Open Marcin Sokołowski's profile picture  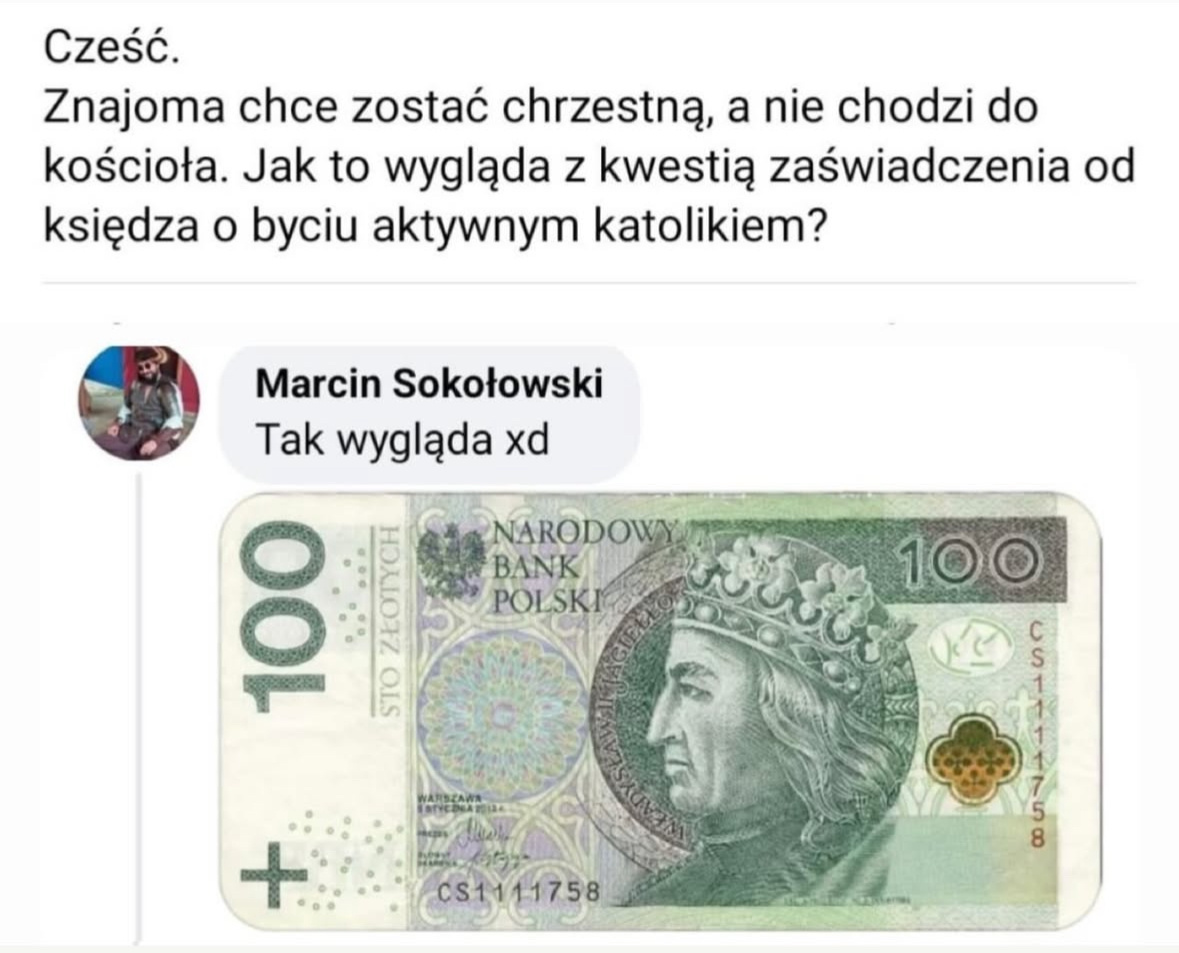click(x=140, y=403)
